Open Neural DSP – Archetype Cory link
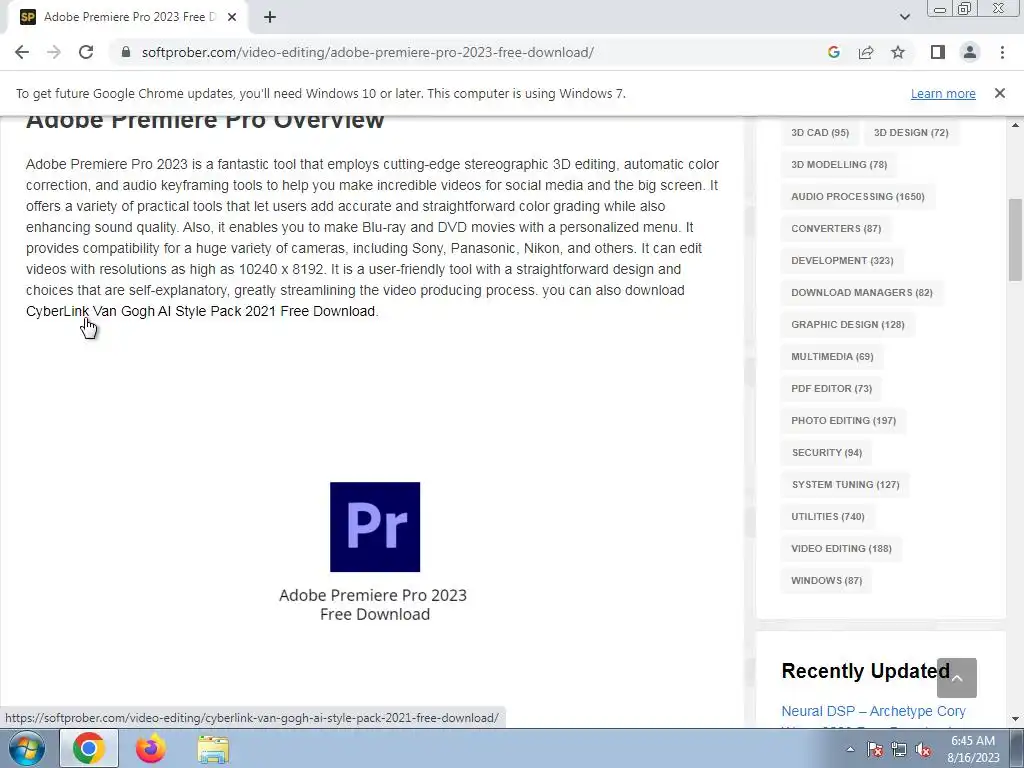Image resolution: width=1024 pixels, height=768 pixels. pos(873,711)
